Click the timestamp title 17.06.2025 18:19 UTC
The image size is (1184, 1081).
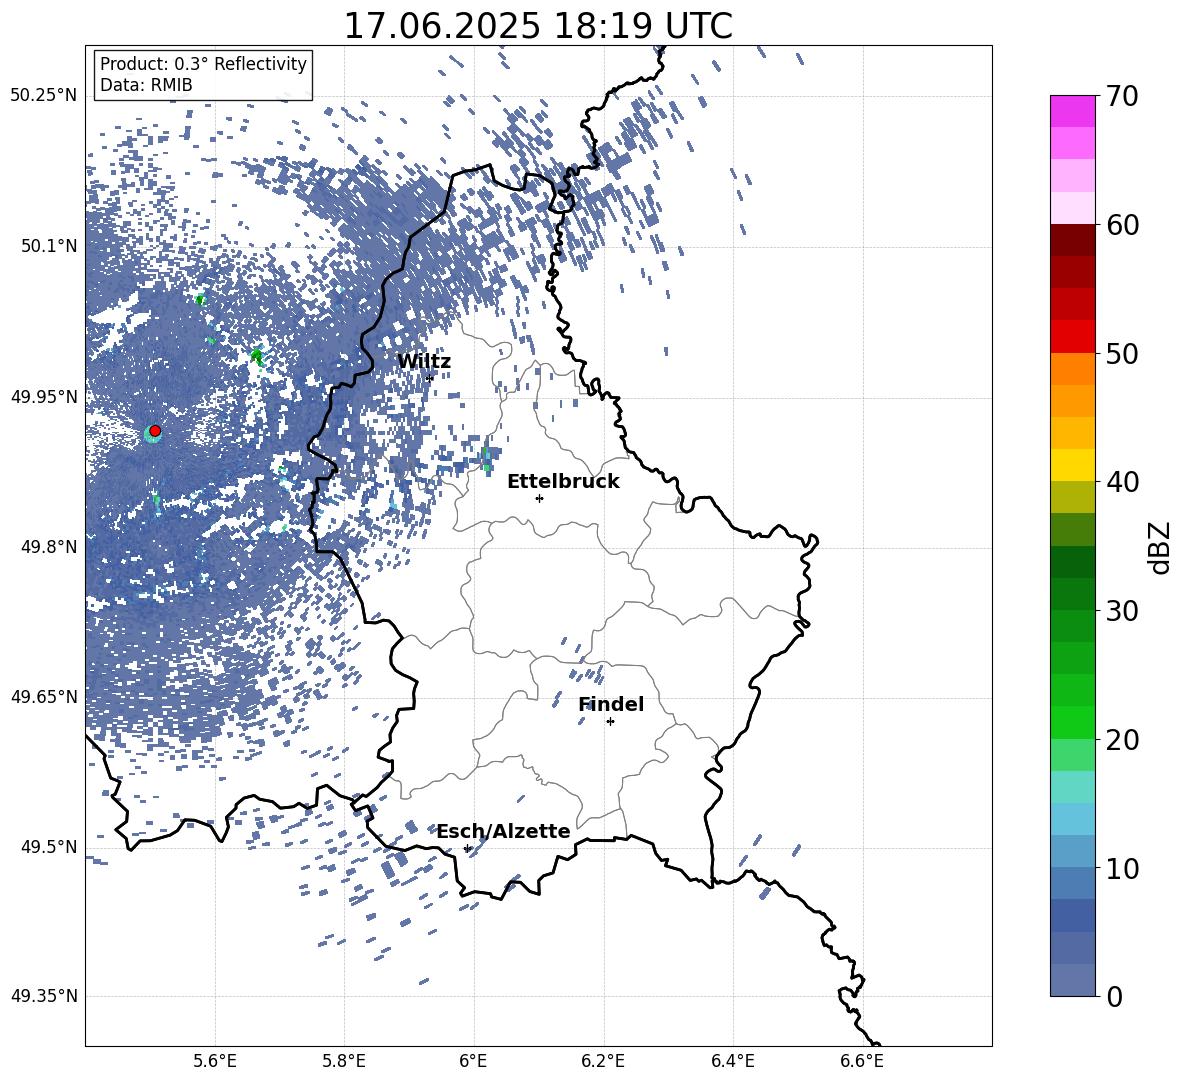(x=538, y=26)
